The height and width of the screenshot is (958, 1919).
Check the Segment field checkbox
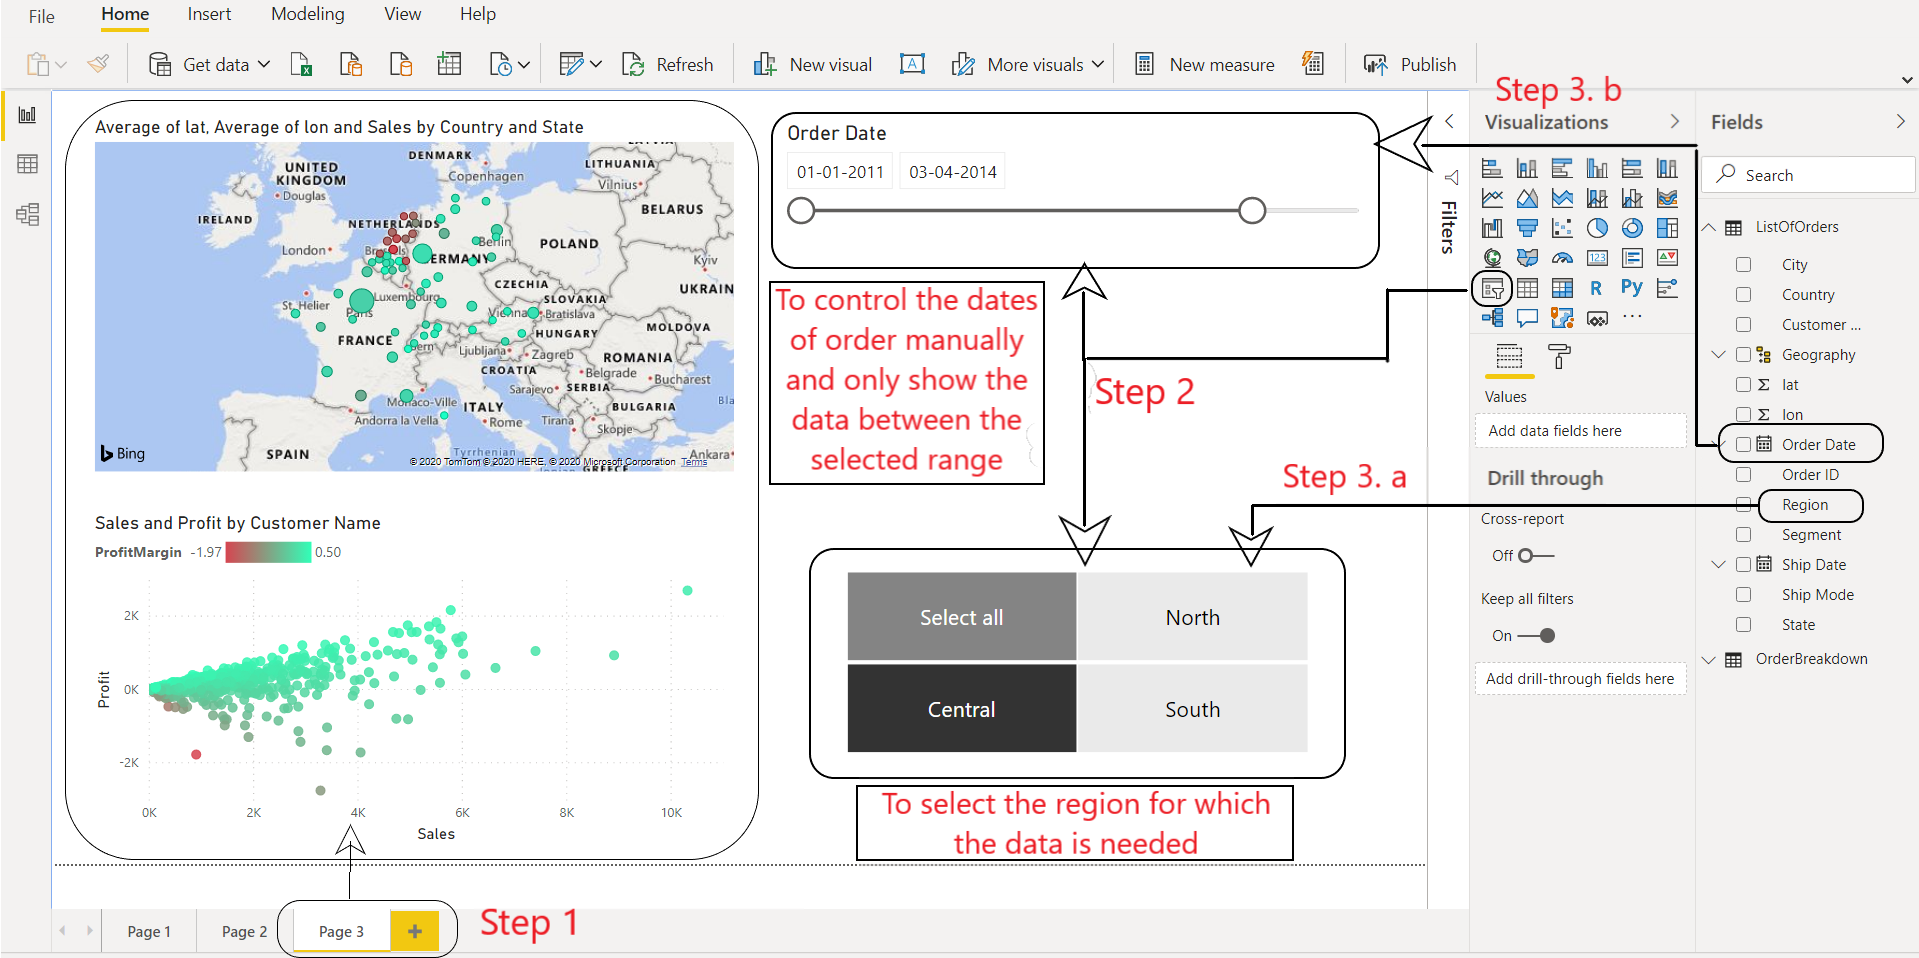1743,535
